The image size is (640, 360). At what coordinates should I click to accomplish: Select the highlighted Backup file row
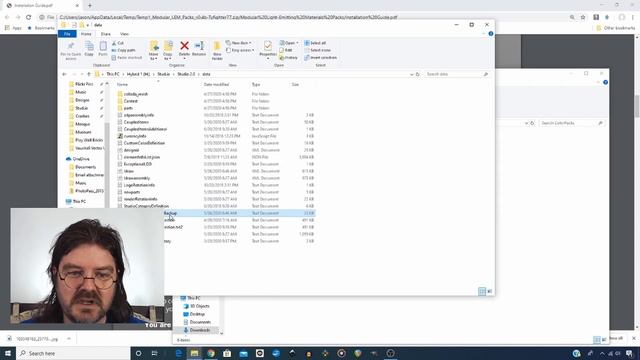tap(240, 213)
